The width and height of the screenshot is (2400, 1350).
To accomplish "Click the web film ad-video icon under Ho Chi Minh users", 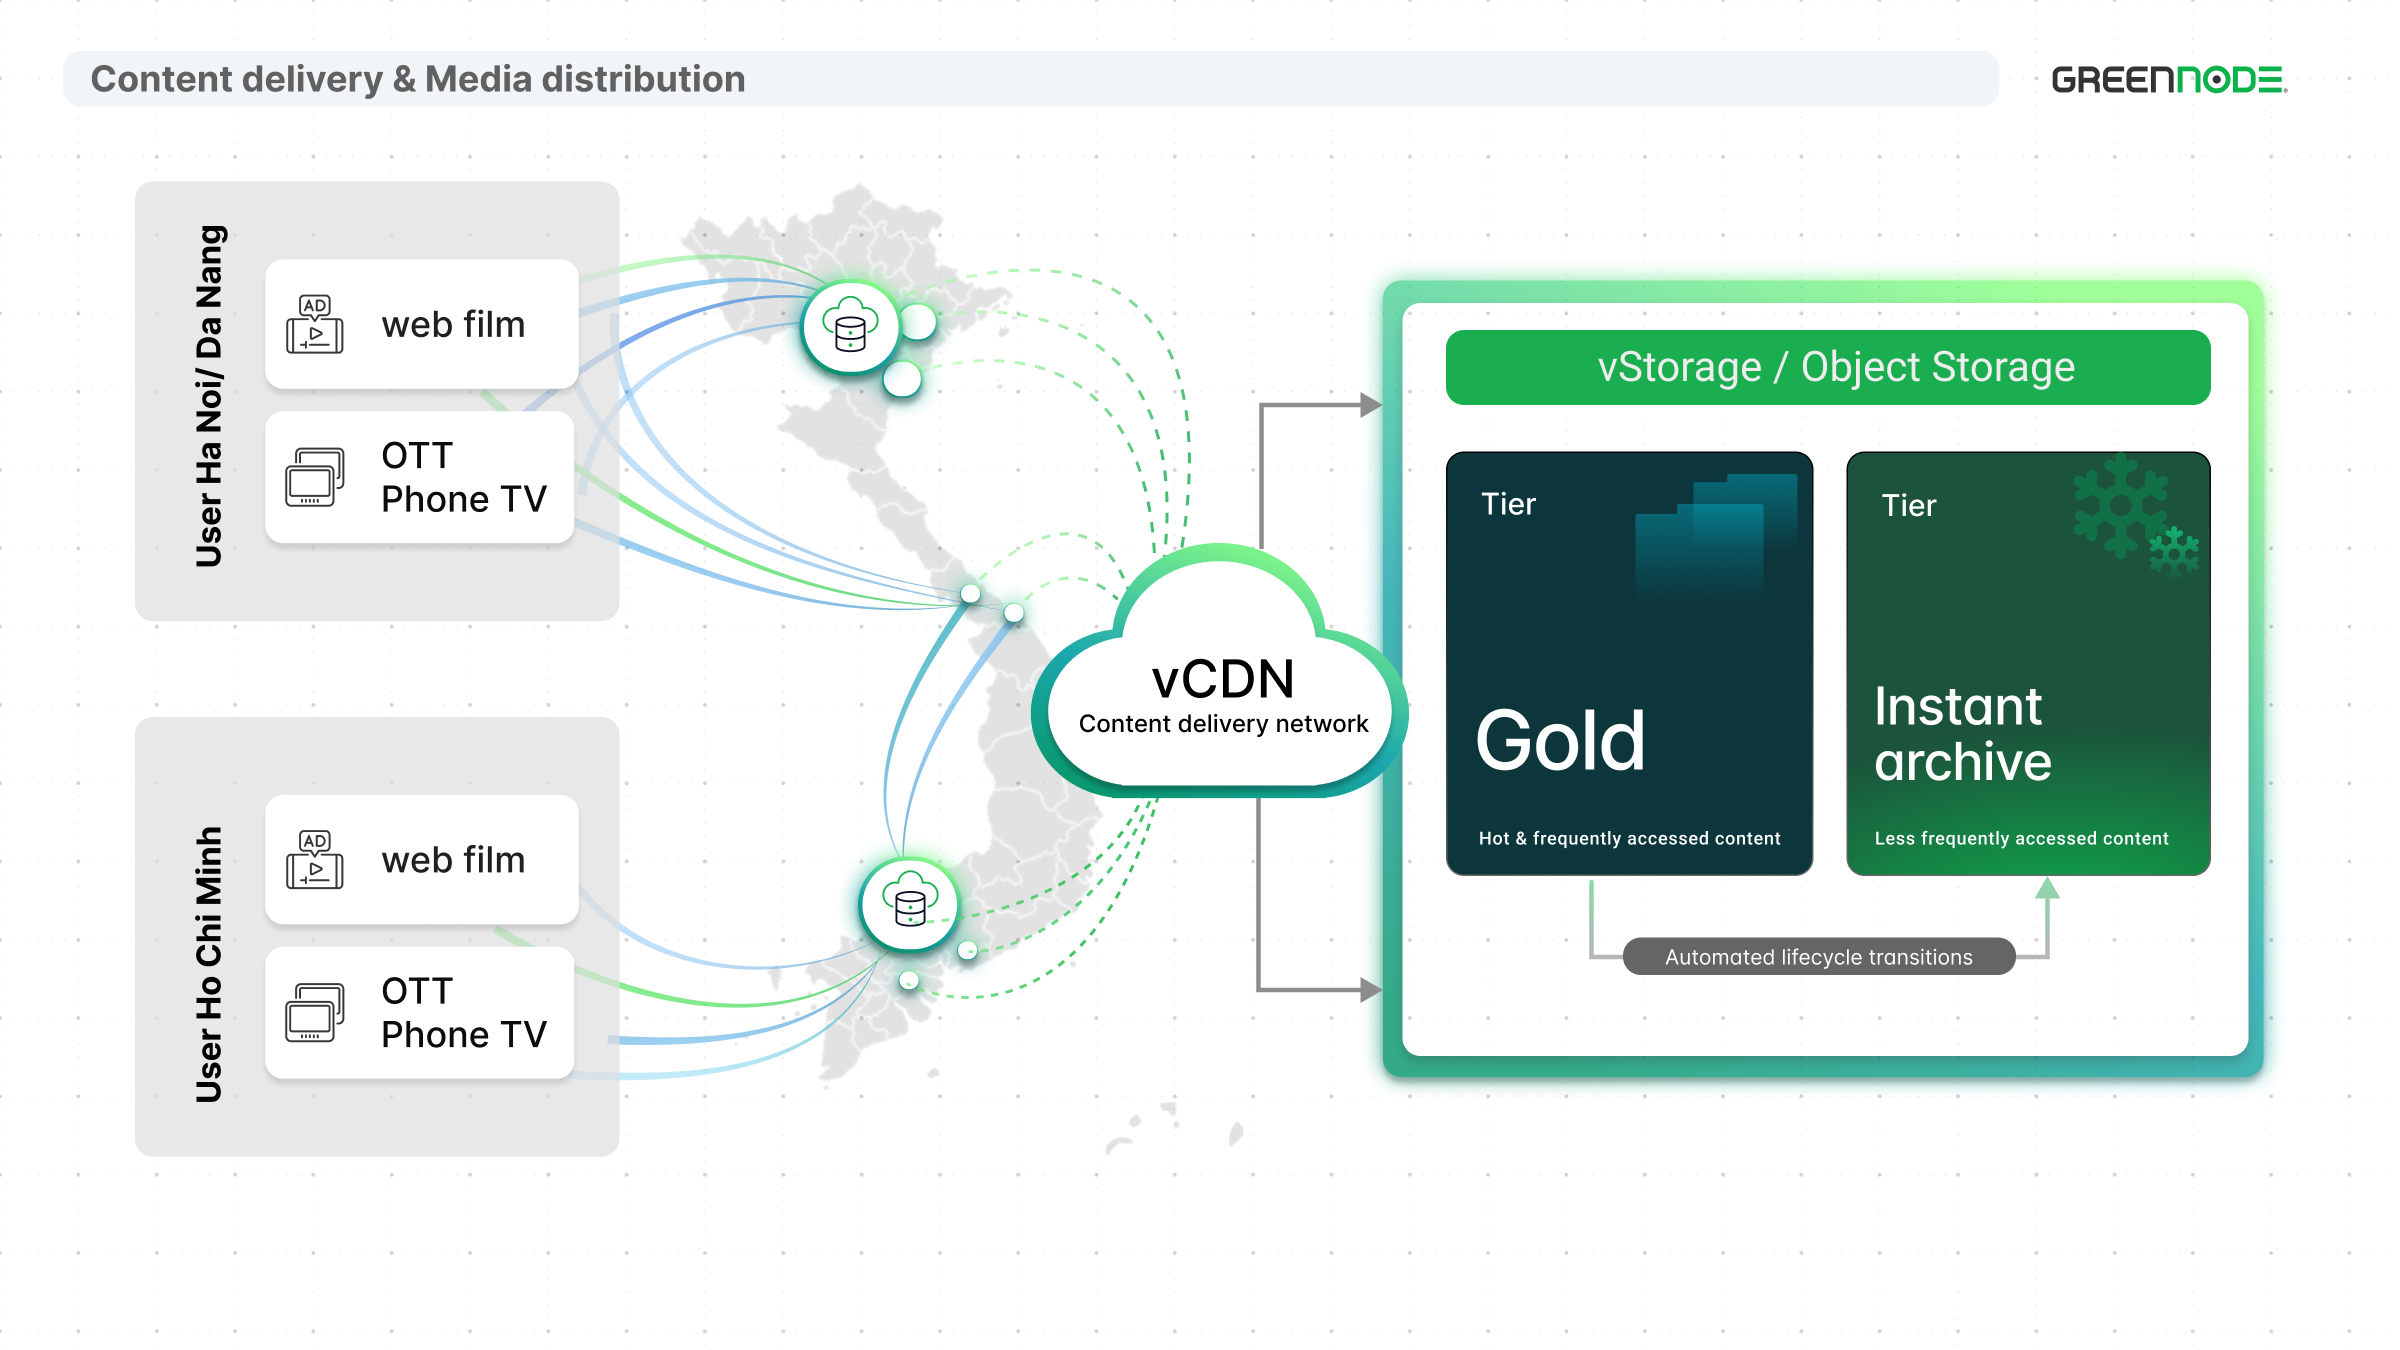I will pyautogui.click(x=315, y=859).
